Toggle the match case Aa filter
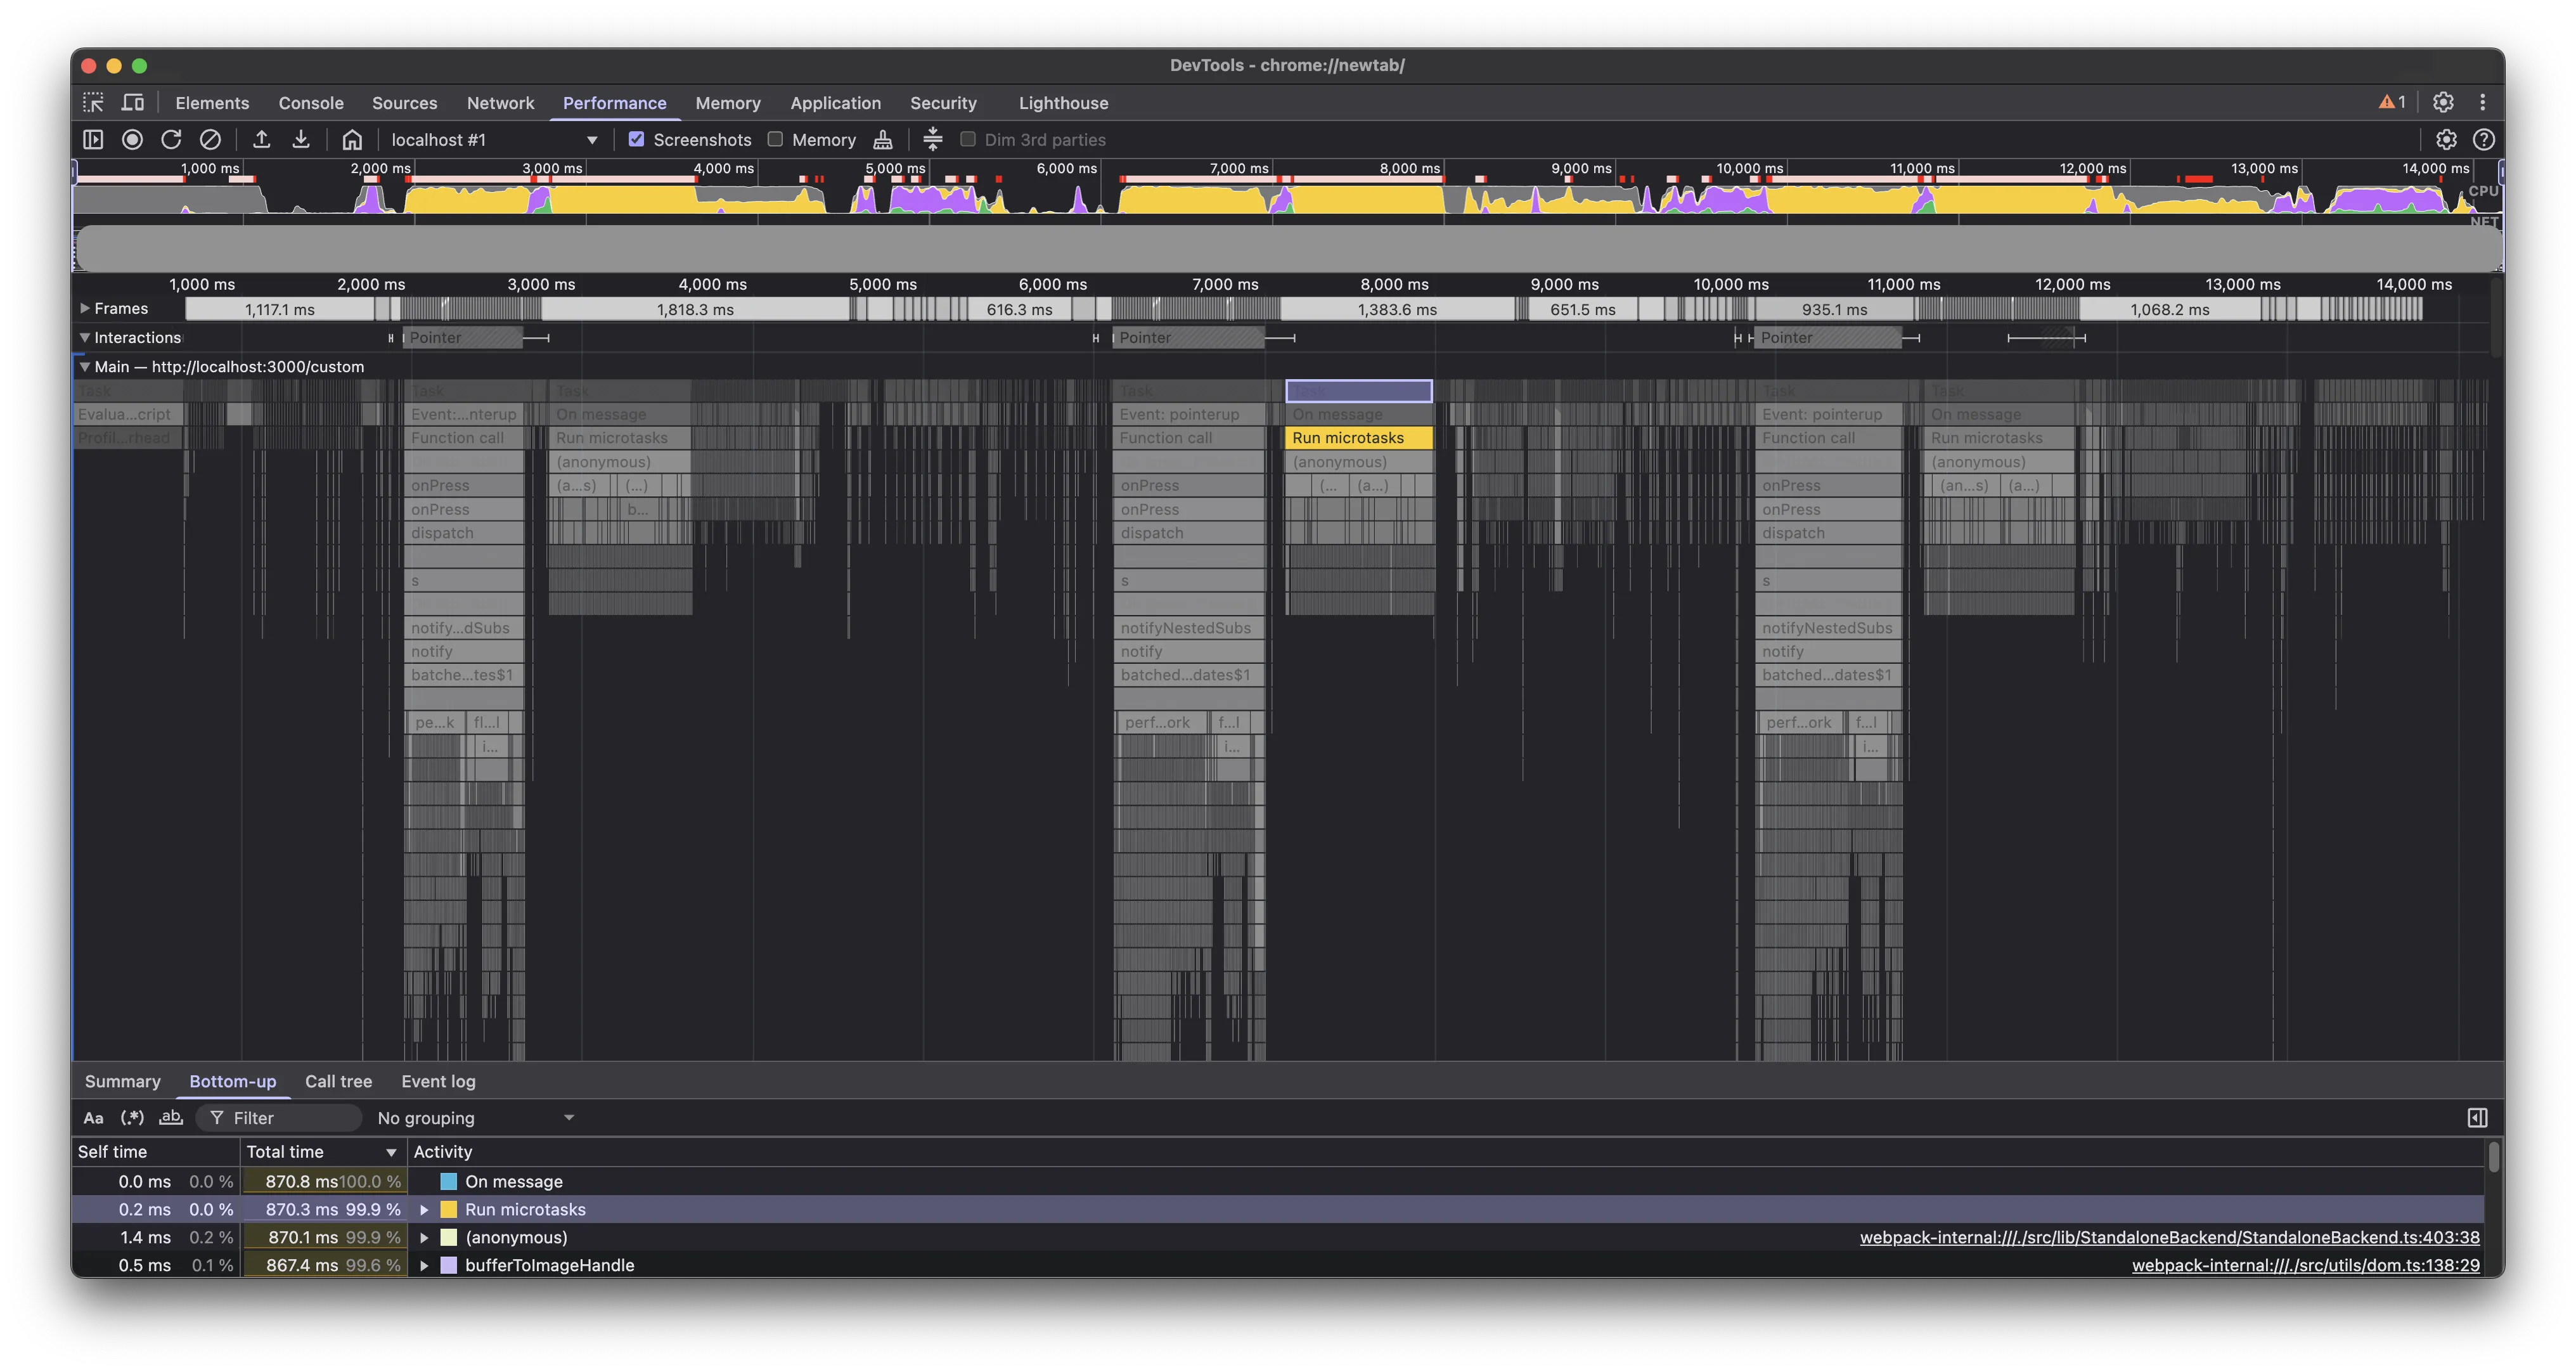The image size is (2576, 1372). (x=93, y=1118)
